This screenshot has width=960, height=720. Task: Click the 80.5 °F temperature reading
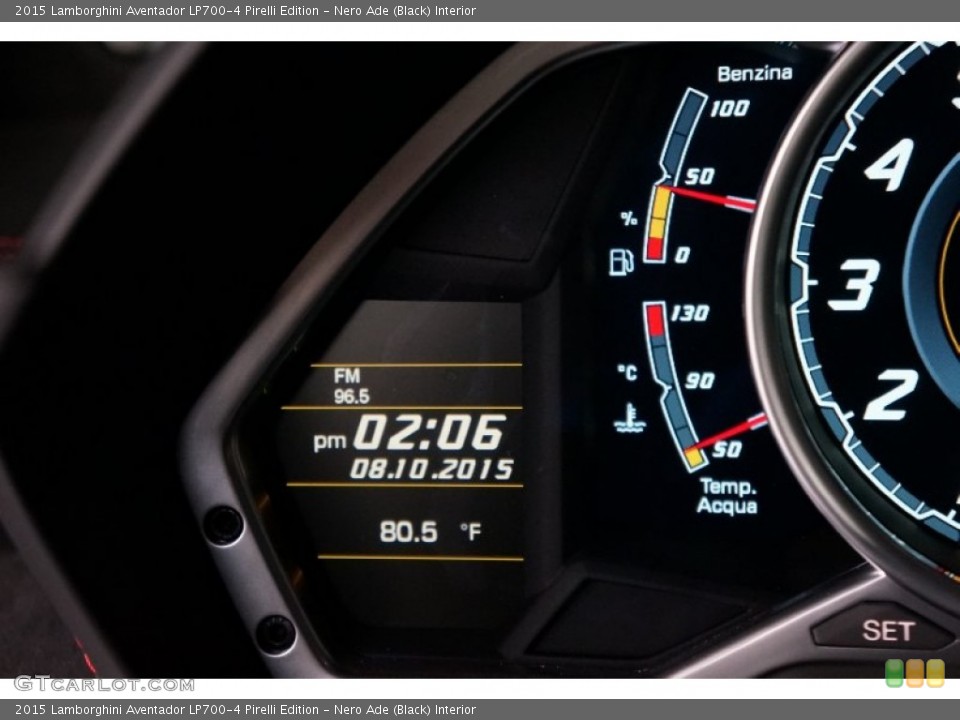430,531
